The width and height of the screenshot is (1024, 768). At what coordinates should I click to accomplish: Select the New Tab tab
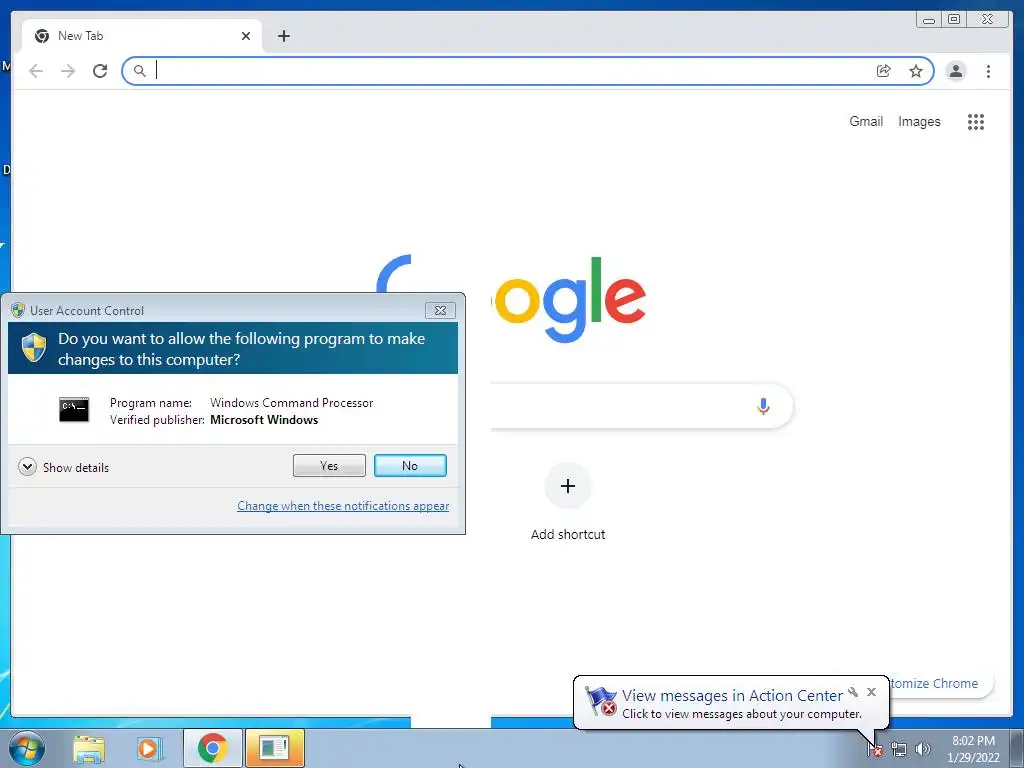[142, 36]
